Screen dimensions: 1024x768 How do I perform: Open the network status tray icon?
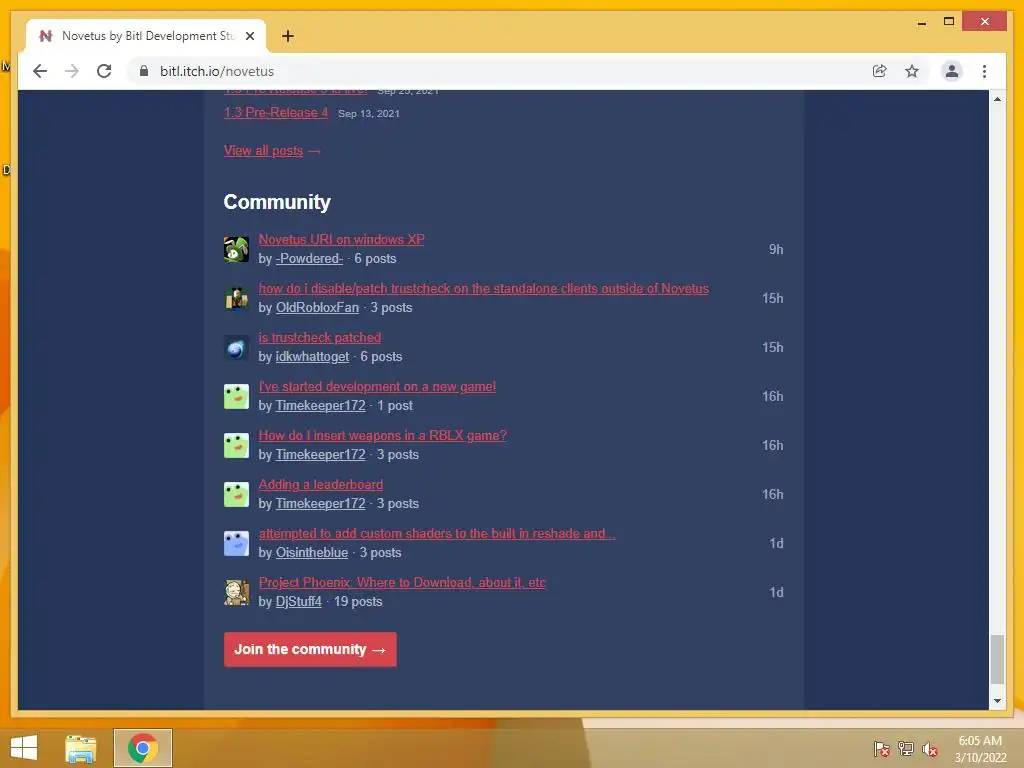(x=906, y=748)
